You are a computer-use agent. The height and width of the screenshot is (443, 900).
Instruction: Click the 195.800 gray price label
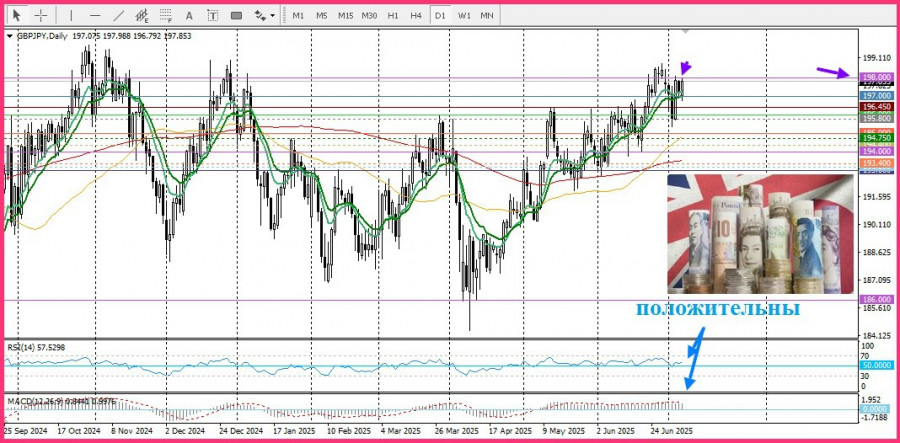pyautogui.click(x=876, y=118)
